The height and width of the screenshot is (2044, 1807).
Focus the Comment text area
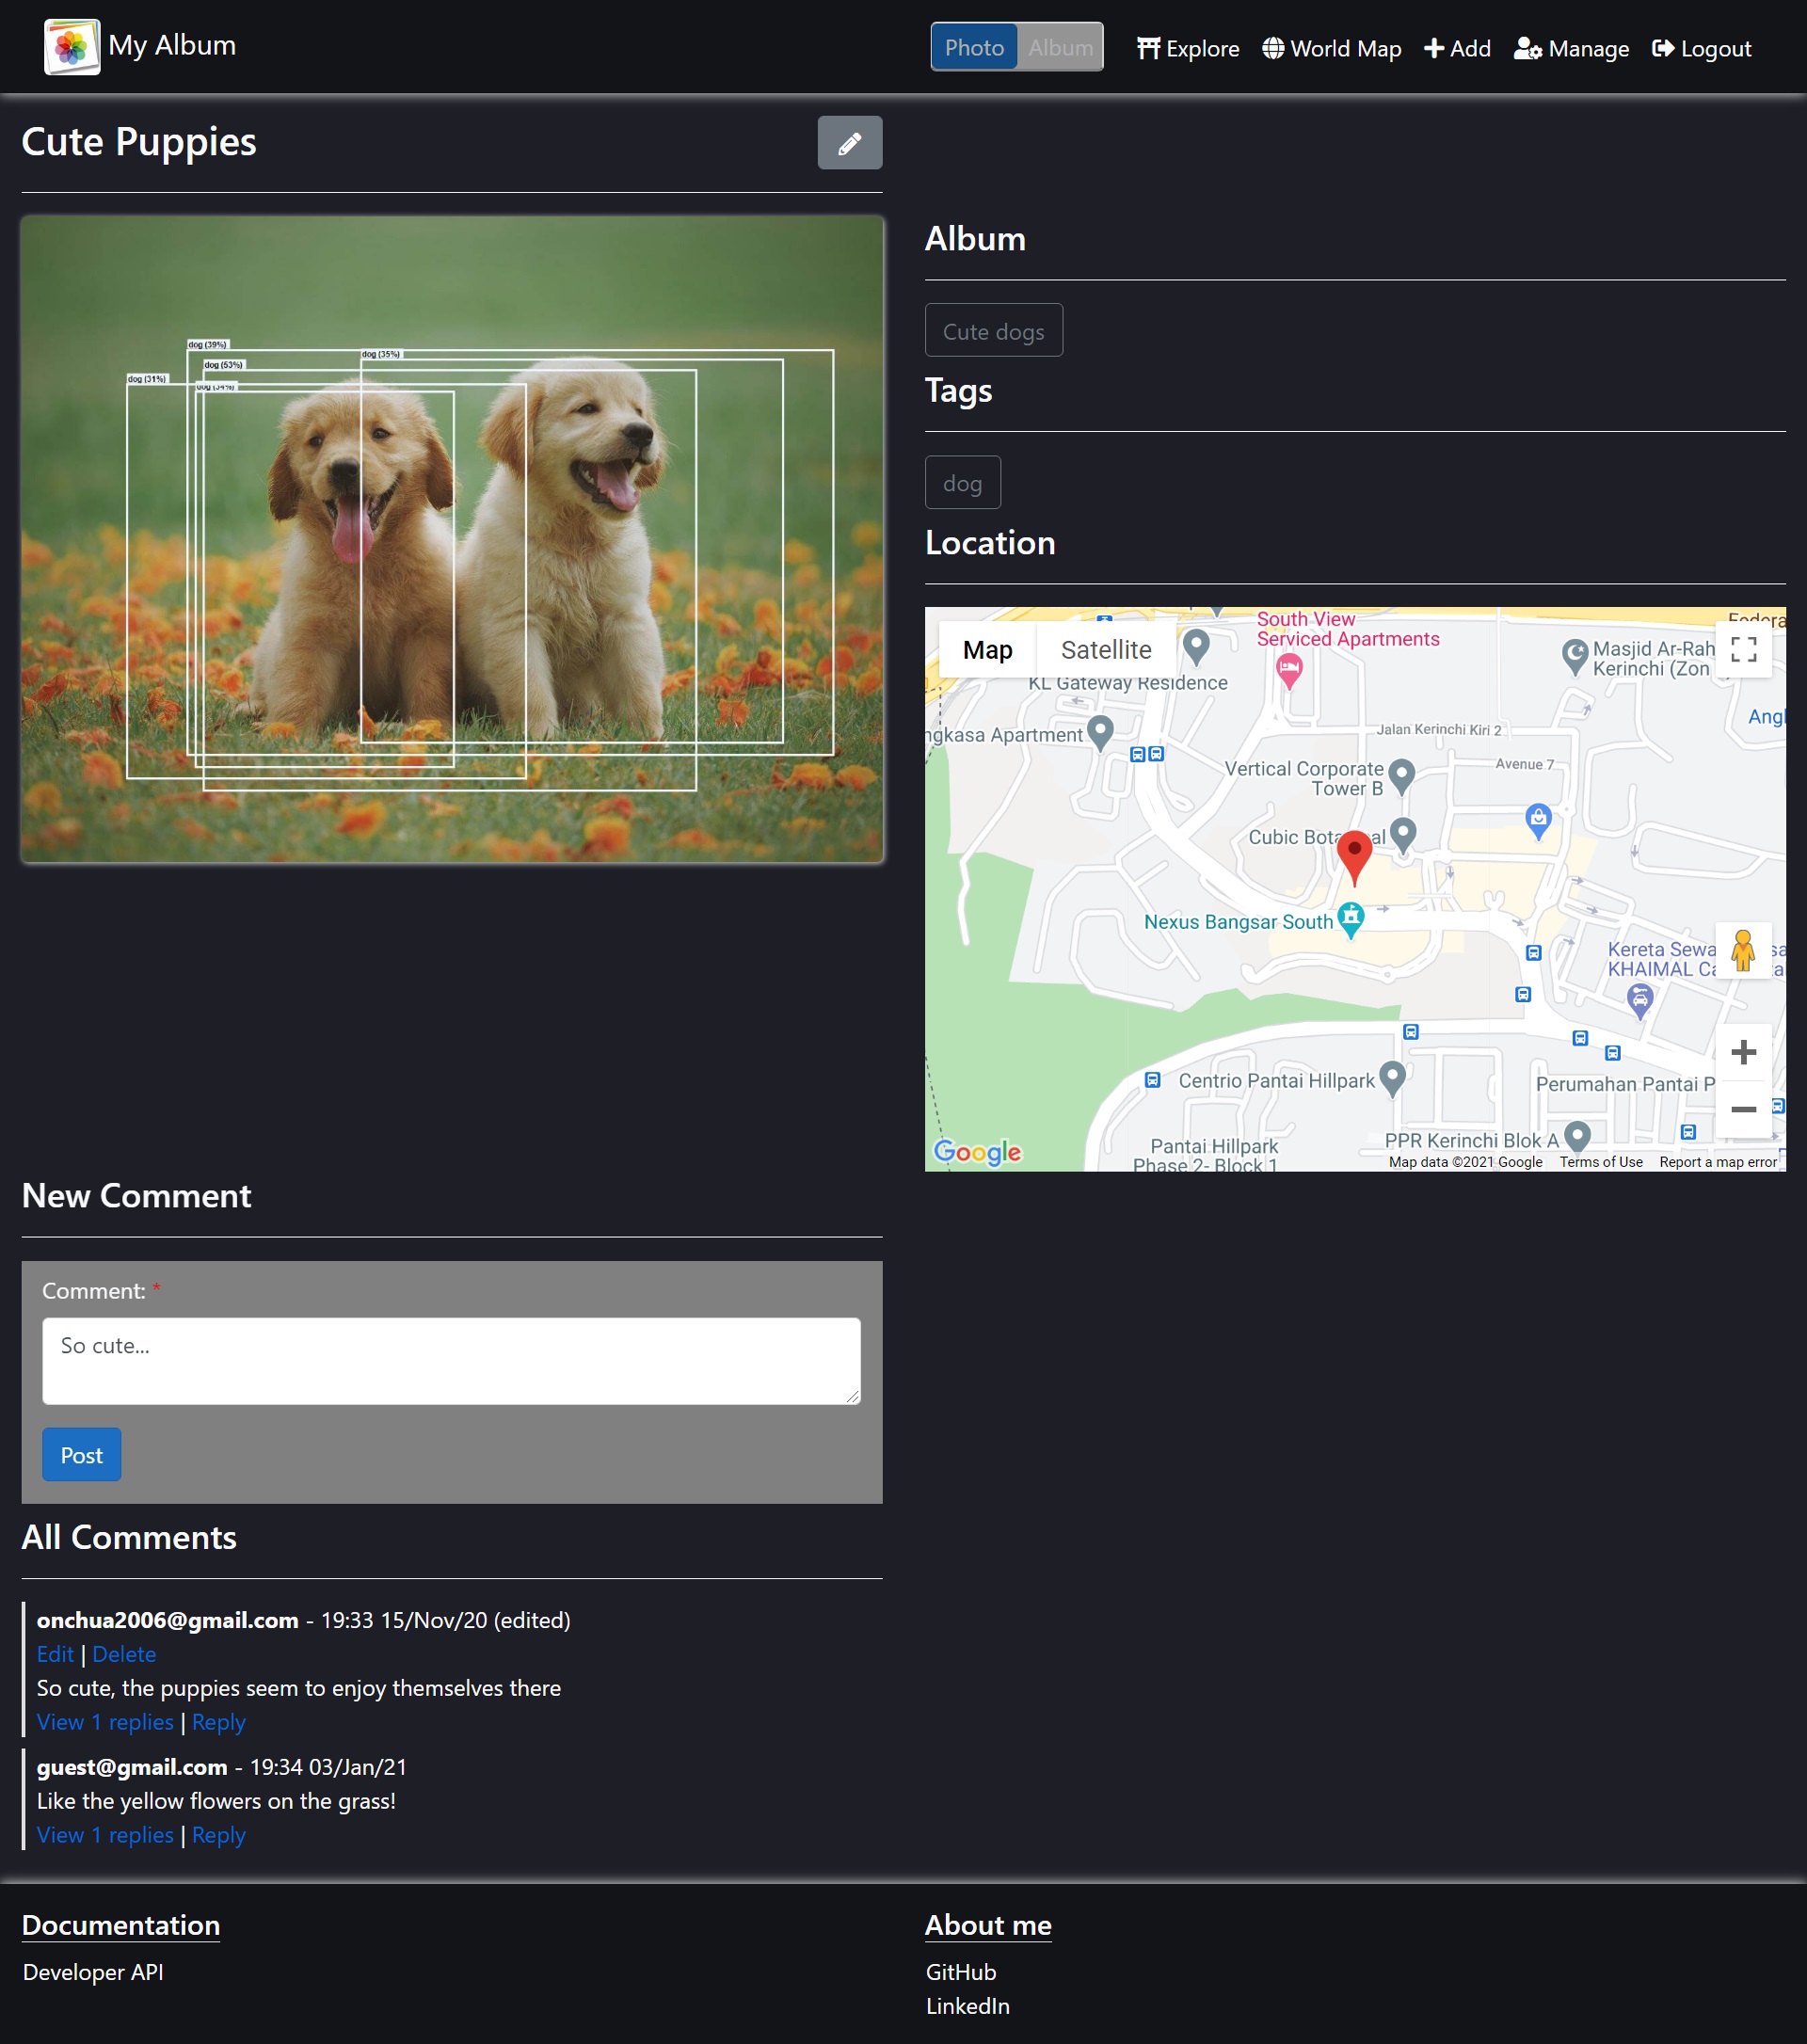(x=451, y=1360)
